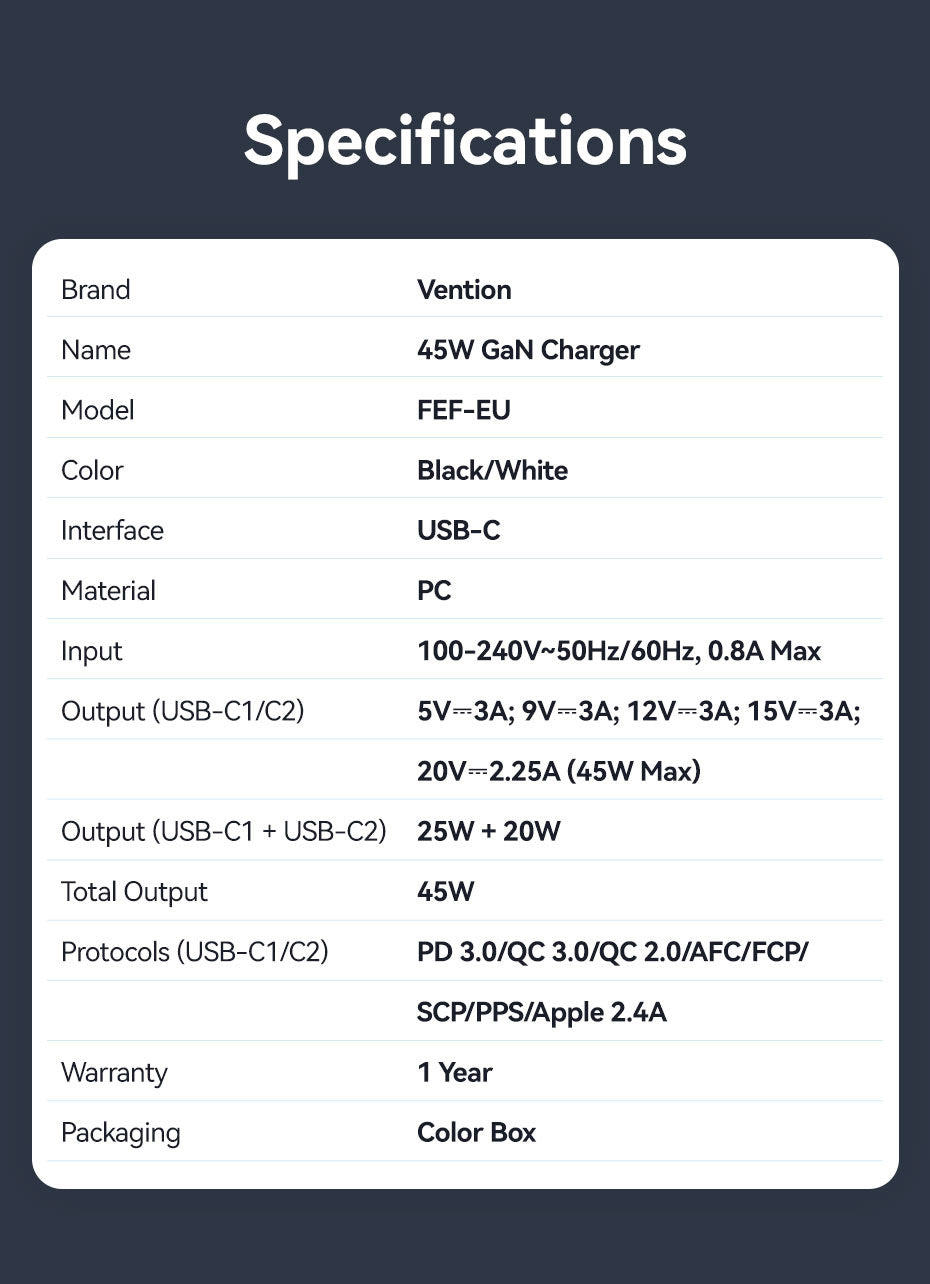
Task: Select the 1 Year warranty value
Action: 454,1073
